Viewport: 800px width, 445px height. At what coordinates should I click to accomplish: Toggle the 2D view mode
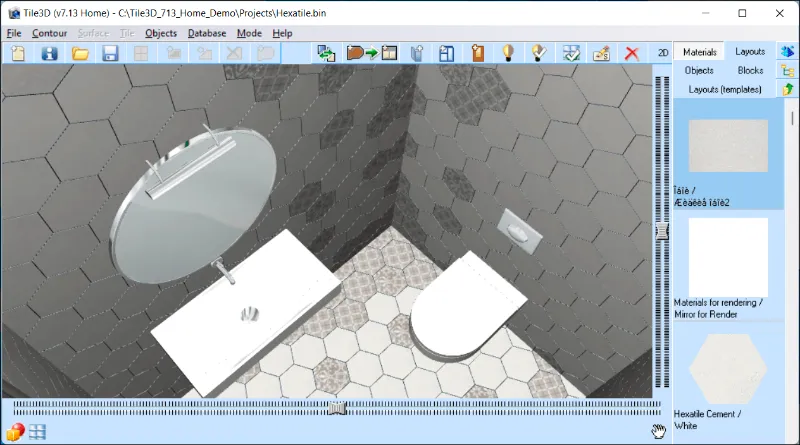[662, 53]
